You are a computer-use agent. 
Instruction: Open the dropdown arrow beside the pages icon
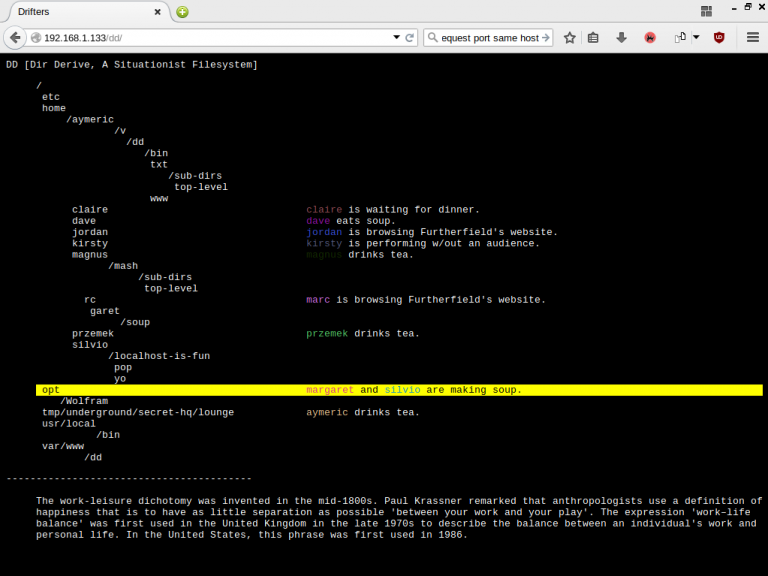click(x=696, y=38)
